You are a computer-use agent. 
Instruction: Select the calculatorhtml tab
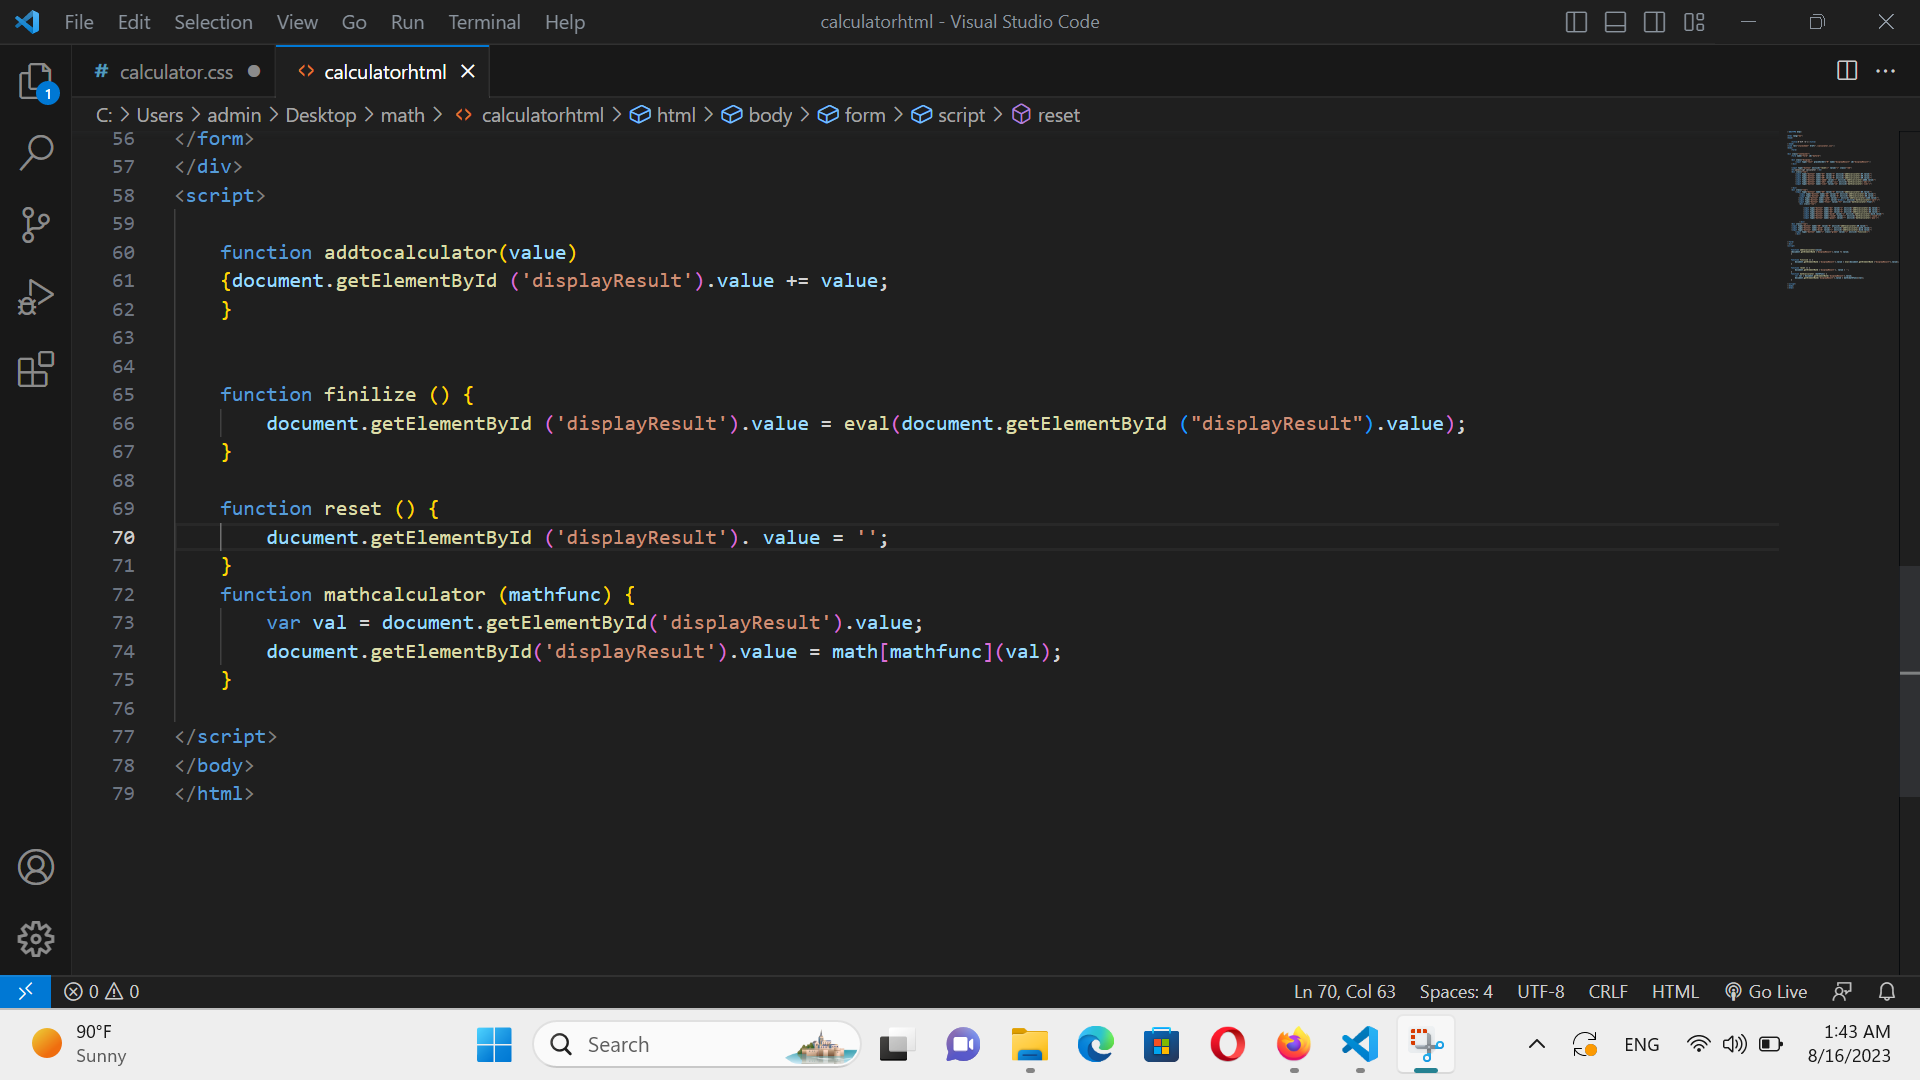point(384,72)
